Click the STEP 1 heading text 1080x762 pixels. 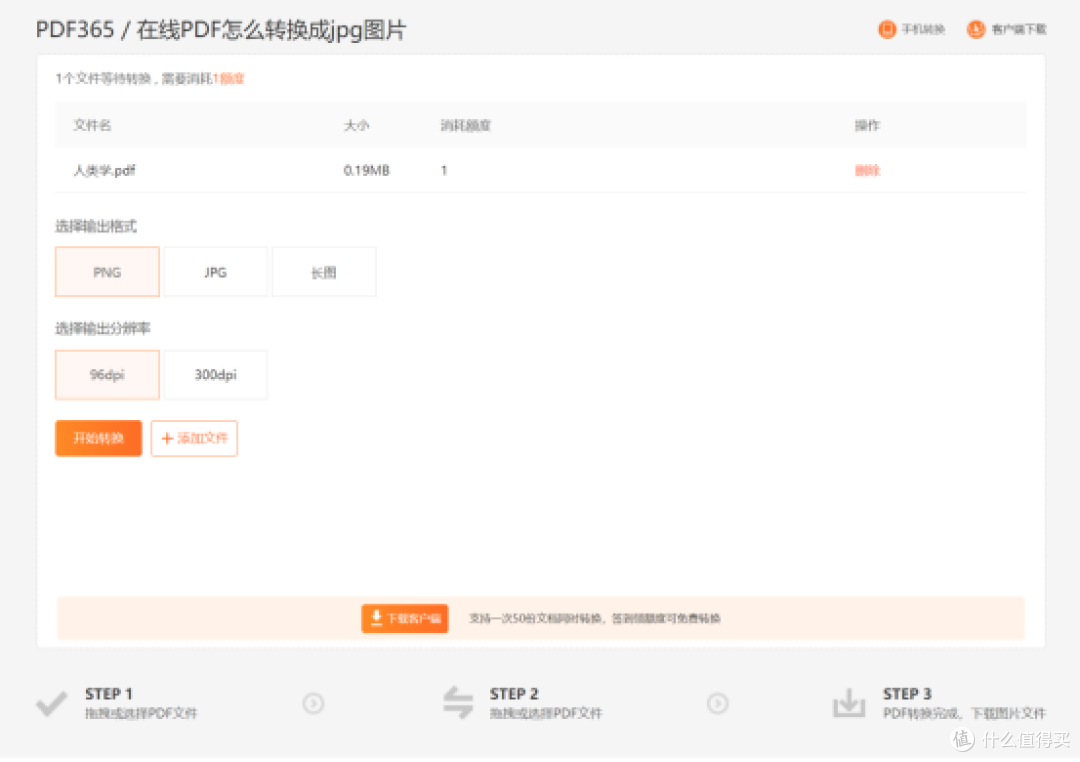pos(109,694)
